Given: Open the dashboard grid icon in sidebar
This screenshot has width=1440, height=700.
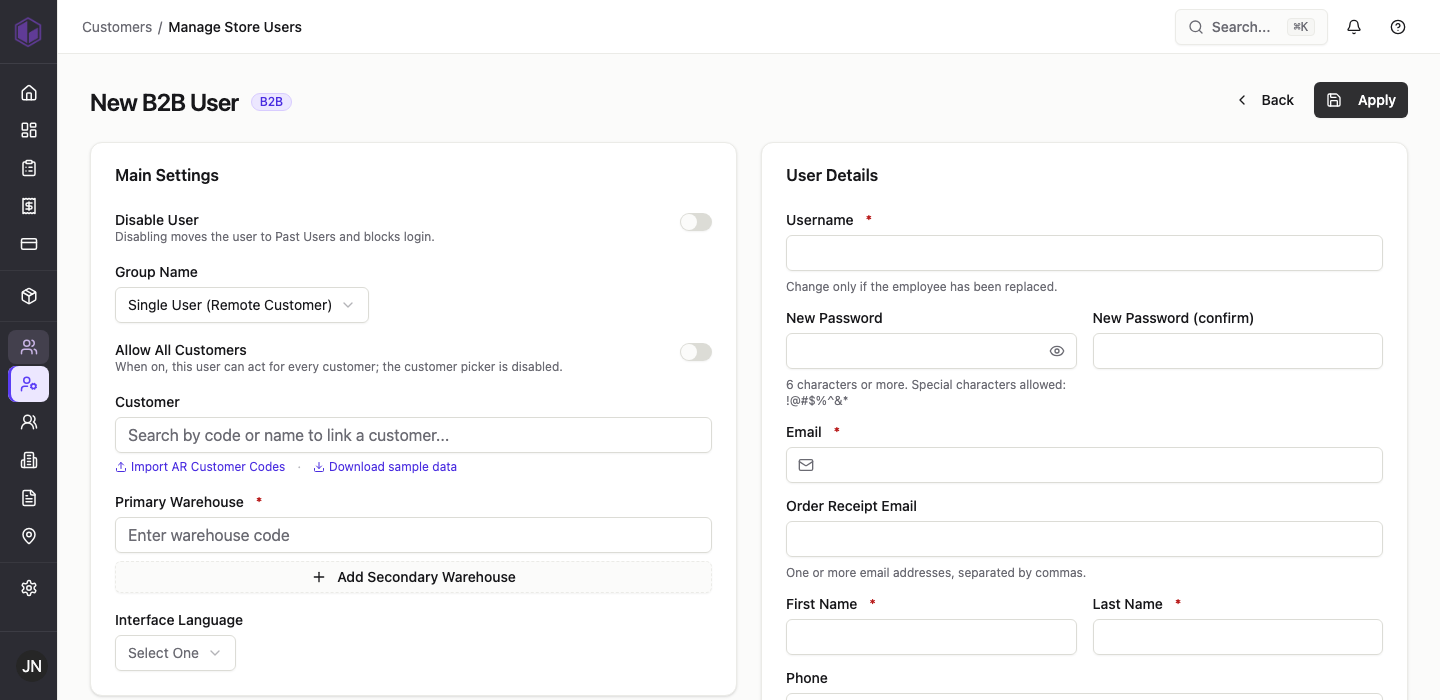Looking at the screenshot, I should click(x=29, y=130).
